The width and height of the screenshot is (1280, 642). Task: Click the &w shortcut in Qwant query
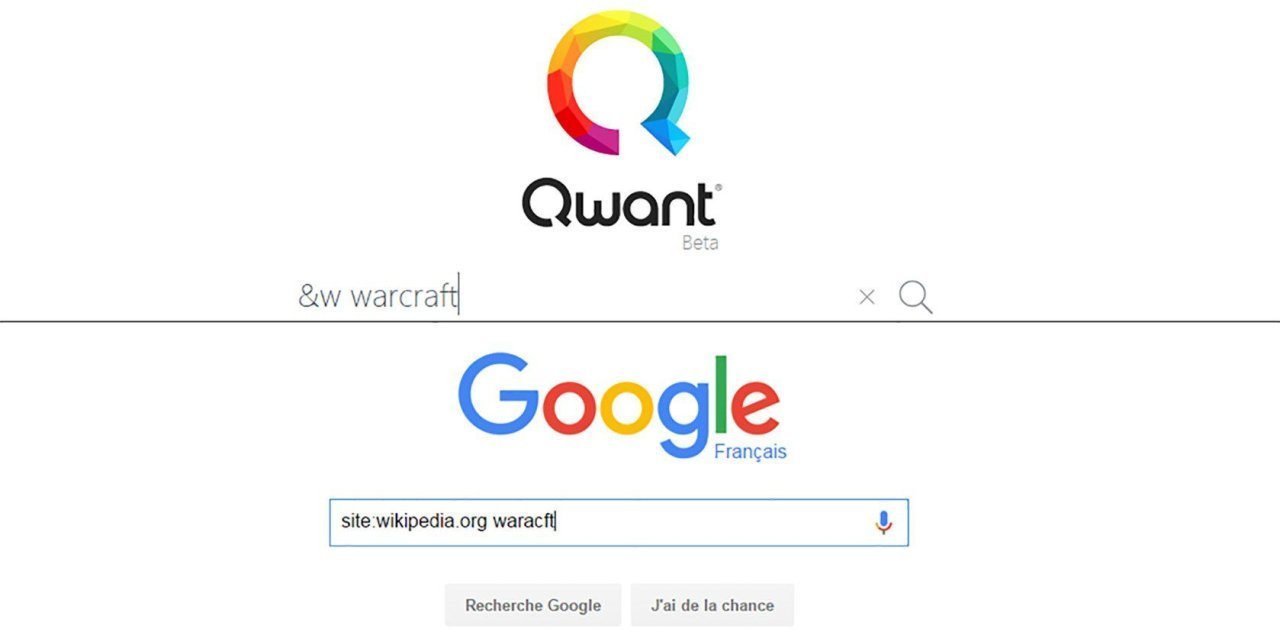(320, 297)
